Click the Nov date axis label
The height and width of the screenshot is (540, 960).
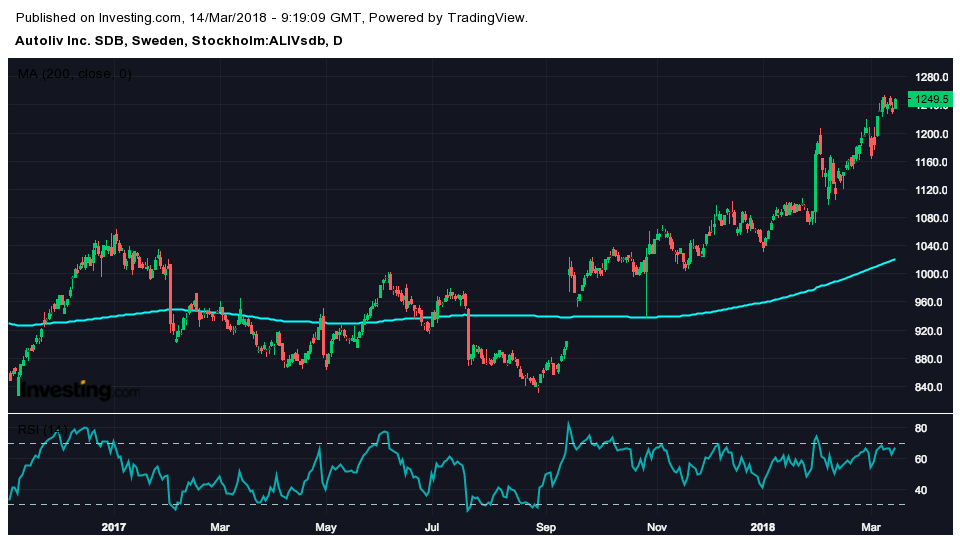tap(656, 527)
